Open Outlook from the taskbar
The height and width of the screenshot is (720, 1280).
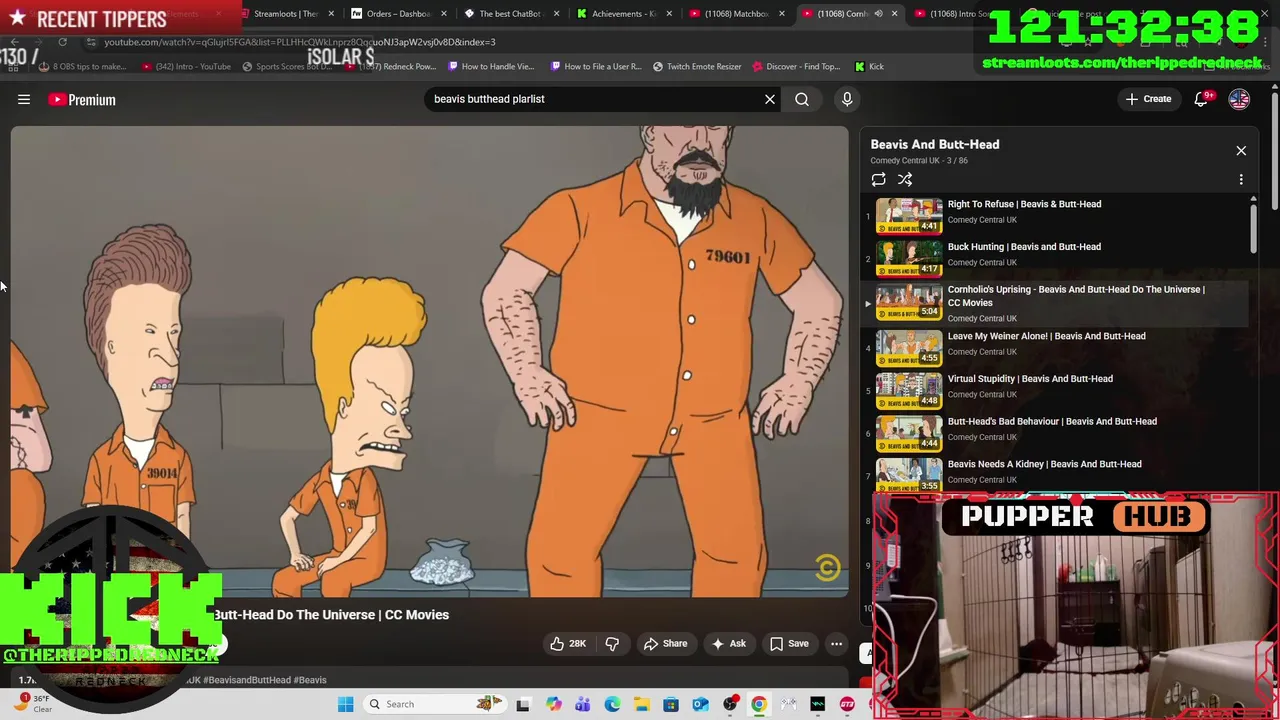click(701, 704)
